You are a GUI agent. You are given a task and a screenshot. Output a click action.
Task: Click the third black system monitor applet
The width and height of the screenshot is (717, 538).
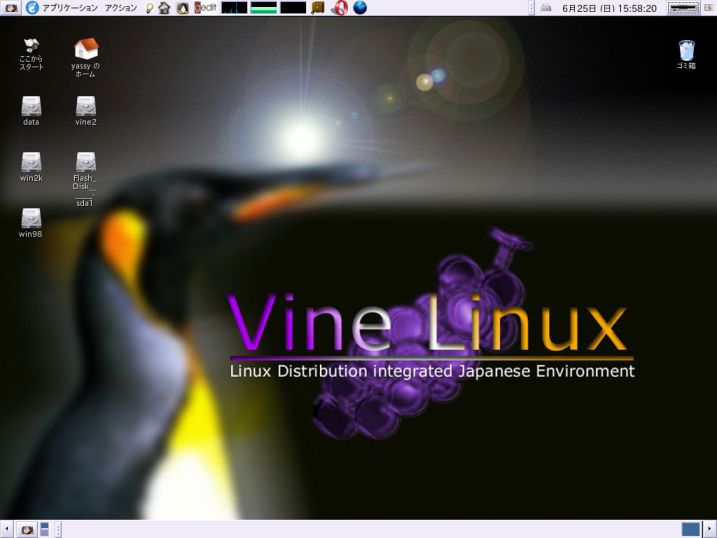click(x=293, y=8)
